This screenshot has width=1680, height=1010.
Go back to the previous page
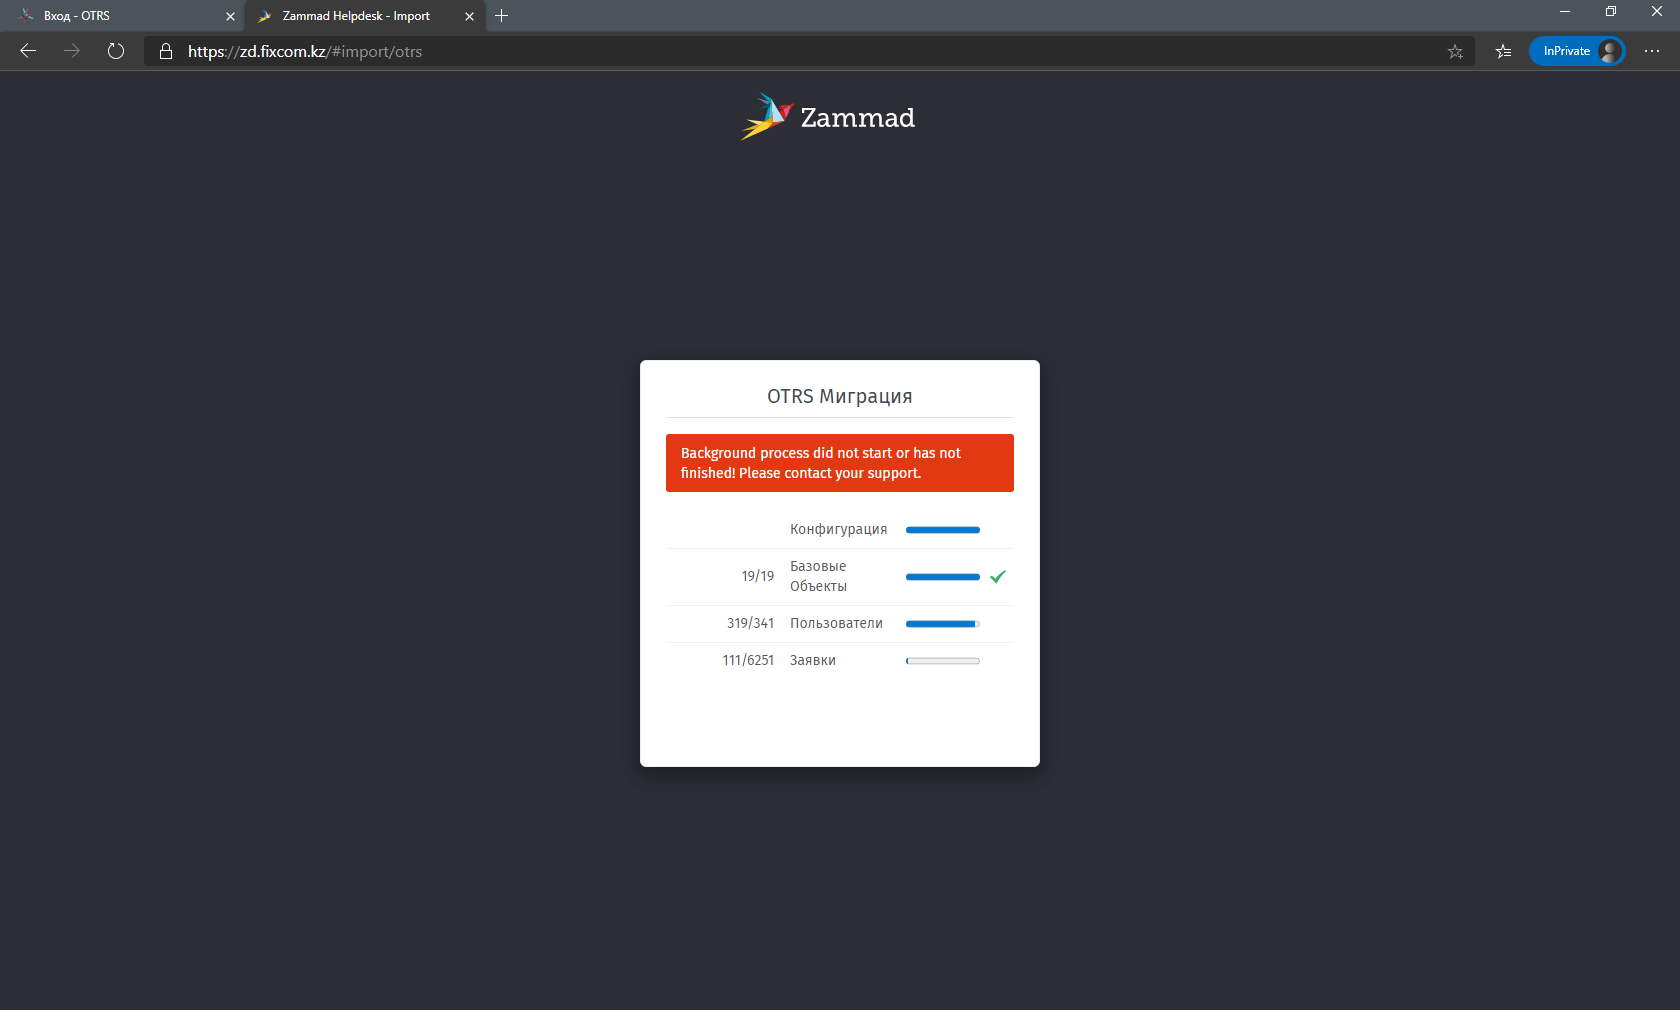[x=28, y=51]
